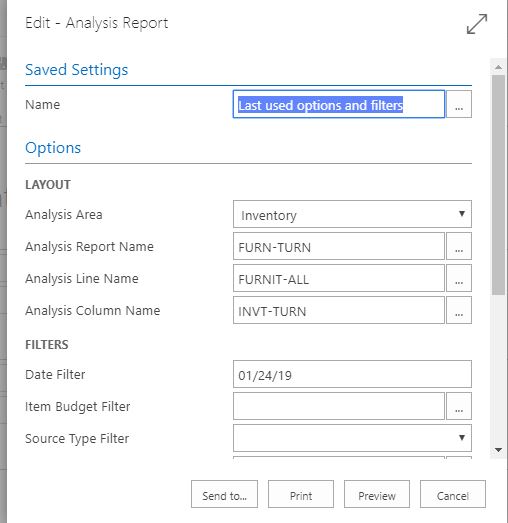Collapse the Saved Settings section header
The height and width of the screenshot is (523, 508).
[x=76, y=70]
